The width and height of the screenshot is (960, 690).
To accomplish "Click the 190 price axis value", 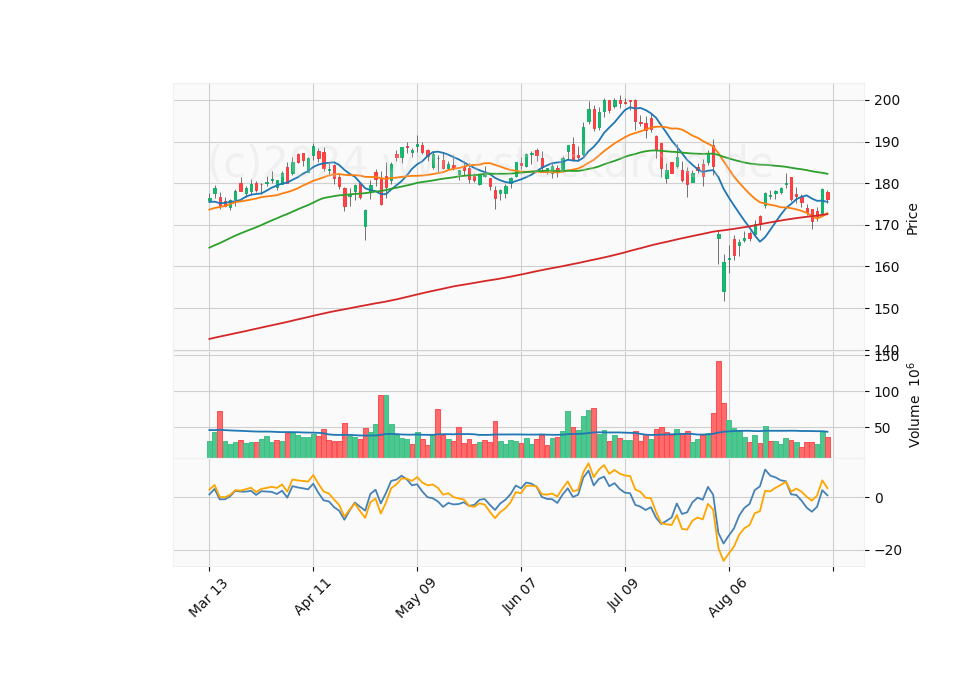I will 887,143.
